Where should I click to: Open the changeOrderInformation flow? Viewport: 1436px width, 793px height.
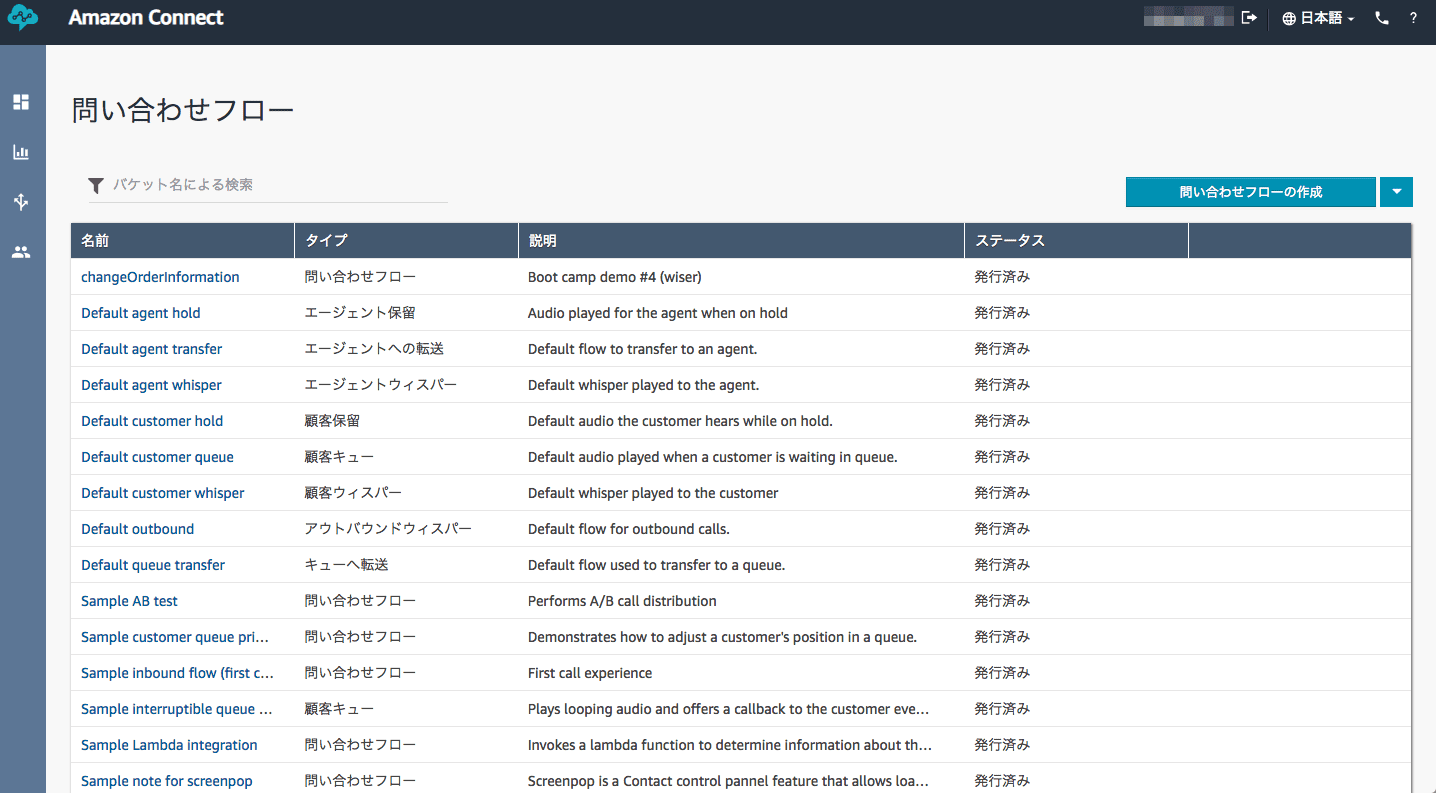click(x=160, y=277)
